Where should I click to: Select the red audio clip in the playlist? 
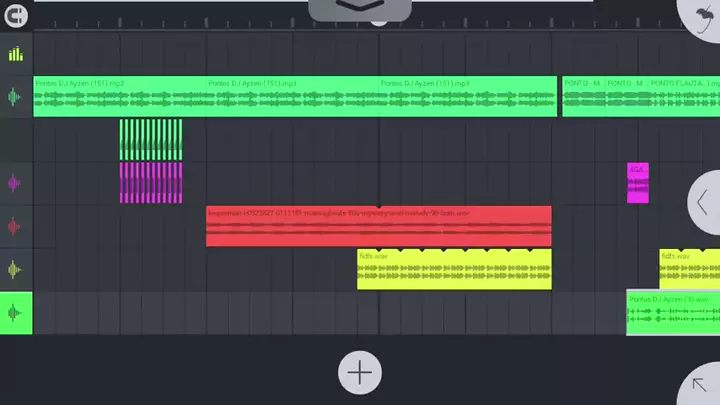coord(378,226)
